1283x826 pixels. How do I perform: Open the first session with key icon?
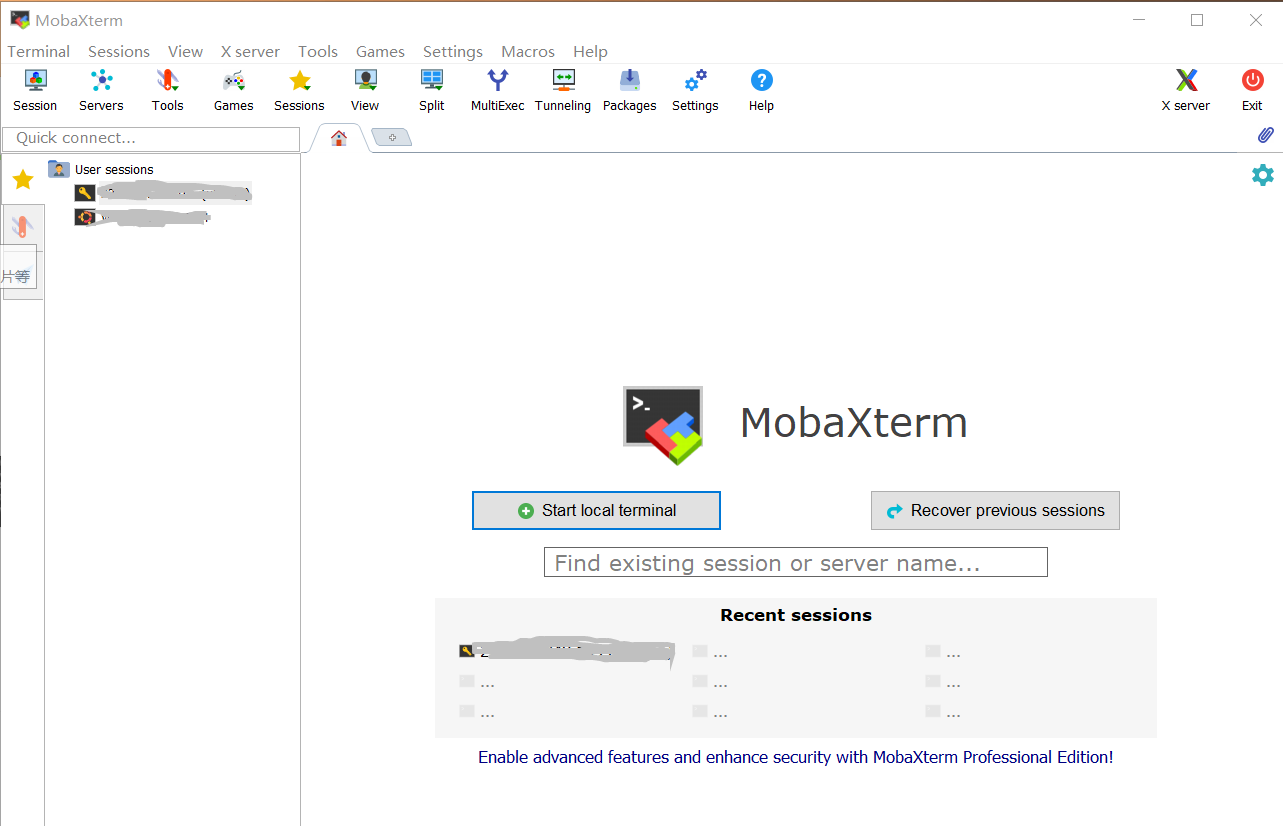[x=163, y=193]
